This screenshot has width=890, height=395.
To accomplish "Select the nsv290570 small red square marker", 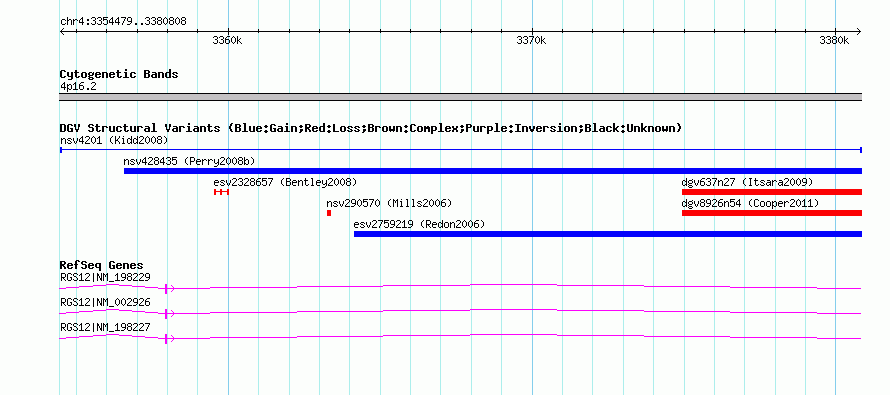I will [x=329, y=213].
